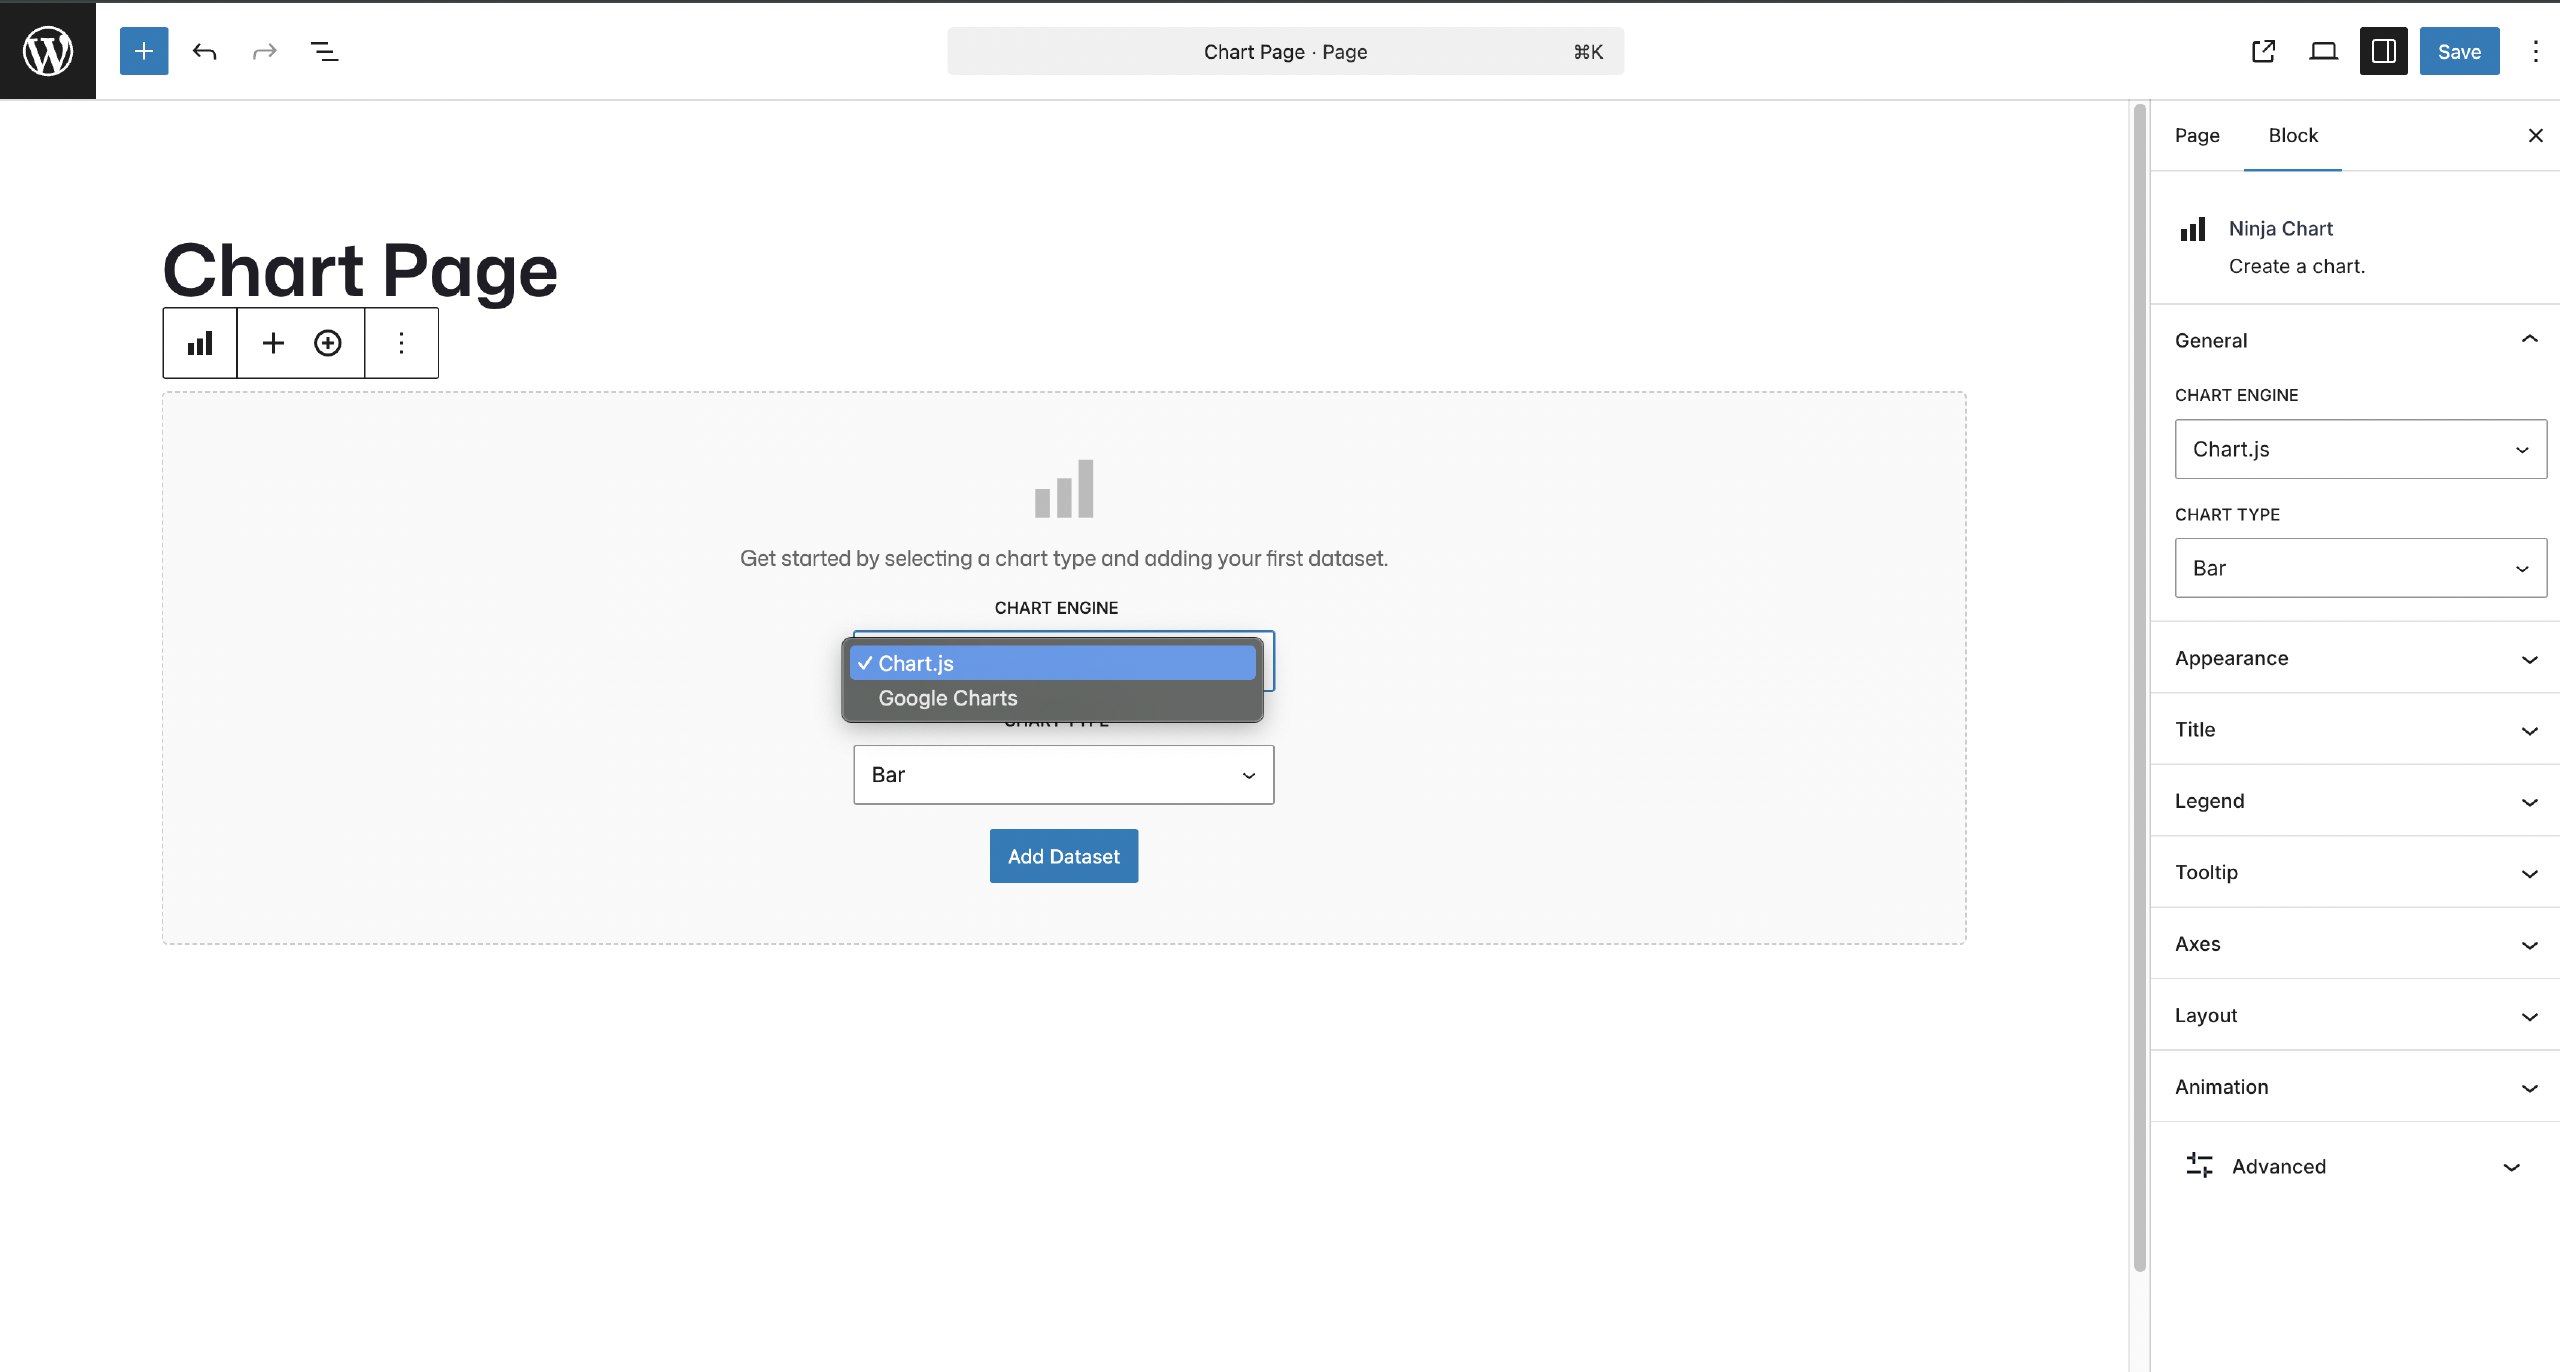Switch to the Page tab
This screenshot has height=1372, width=2560.
coord(2196,135)
